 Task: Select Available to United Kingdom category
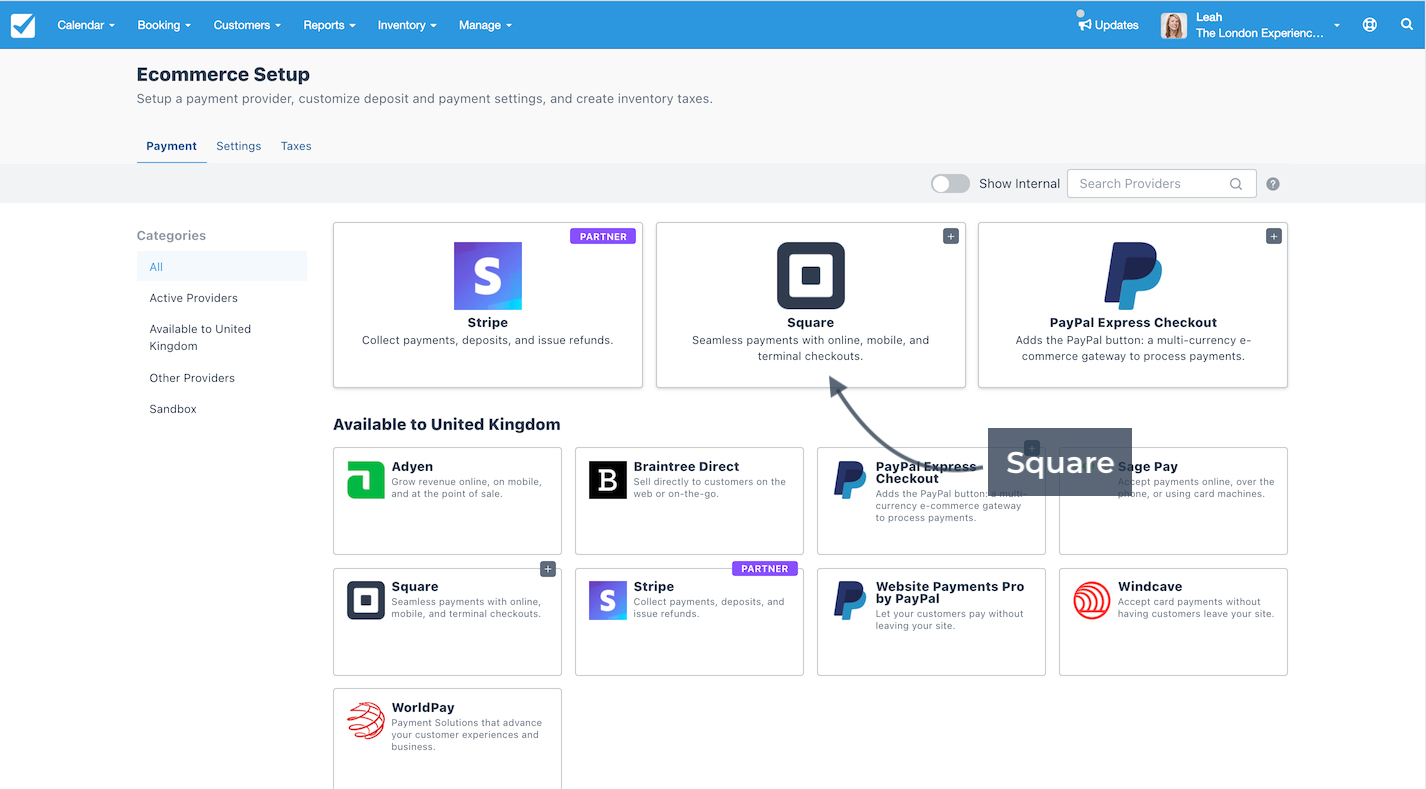point(200,337)
